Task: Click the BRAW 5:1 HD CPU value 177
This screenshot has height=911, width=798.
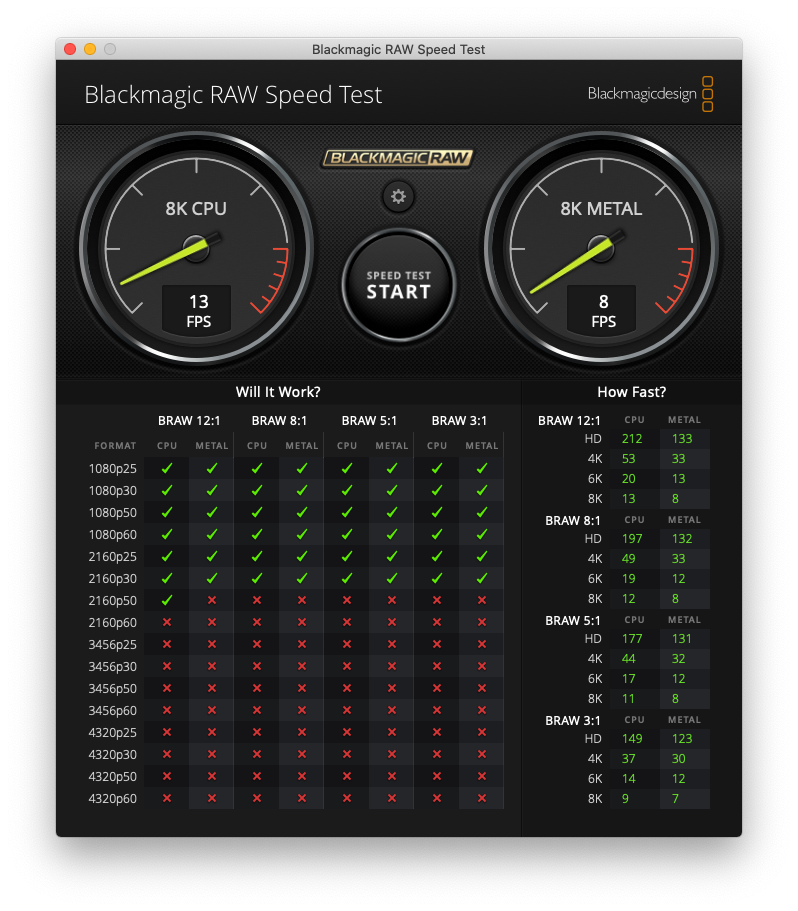Action: (x=632, y=639)
